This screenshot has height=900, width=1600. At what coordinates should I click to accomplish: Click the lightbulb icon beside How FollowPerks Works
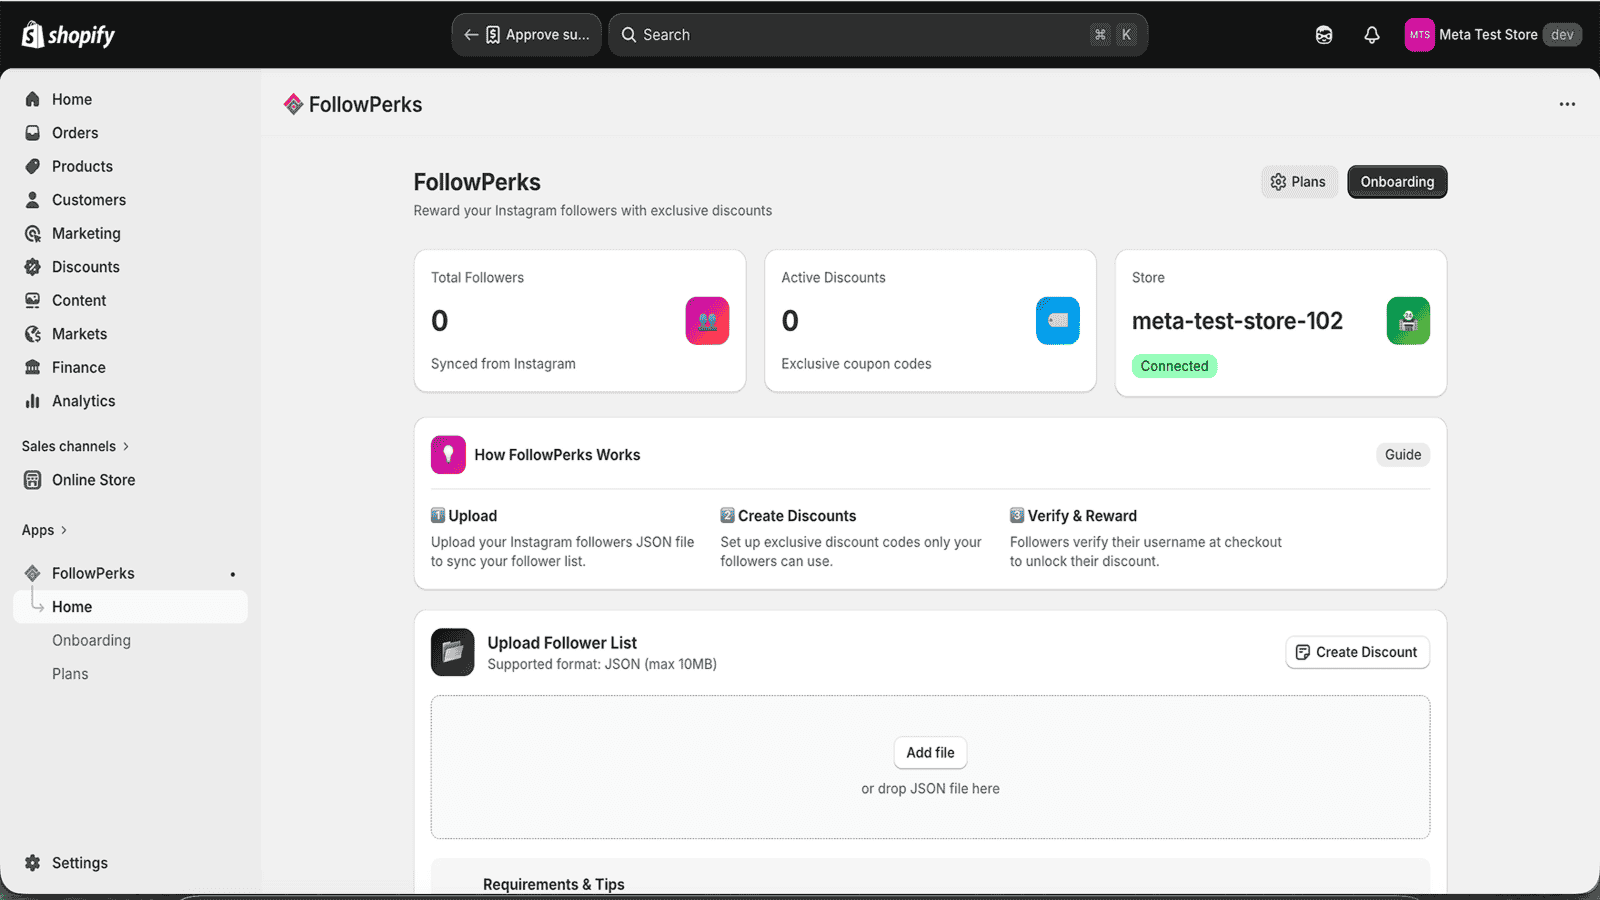pyautogui.click(x=448, y=455)
